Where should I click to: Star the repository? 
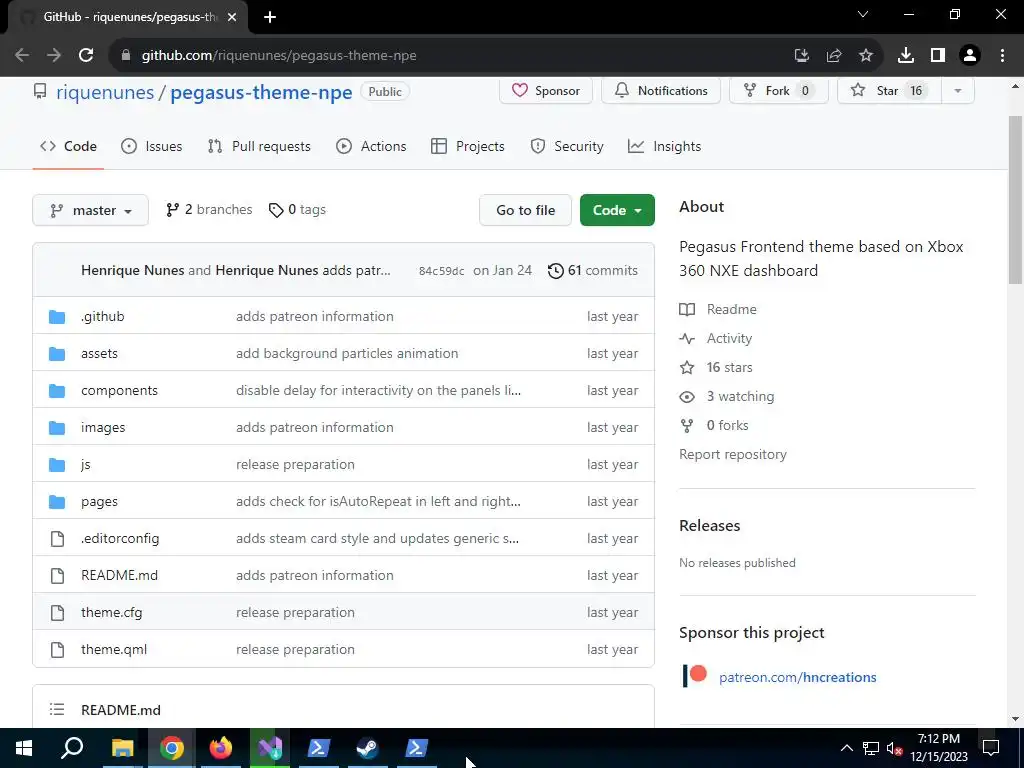point(889,91)
